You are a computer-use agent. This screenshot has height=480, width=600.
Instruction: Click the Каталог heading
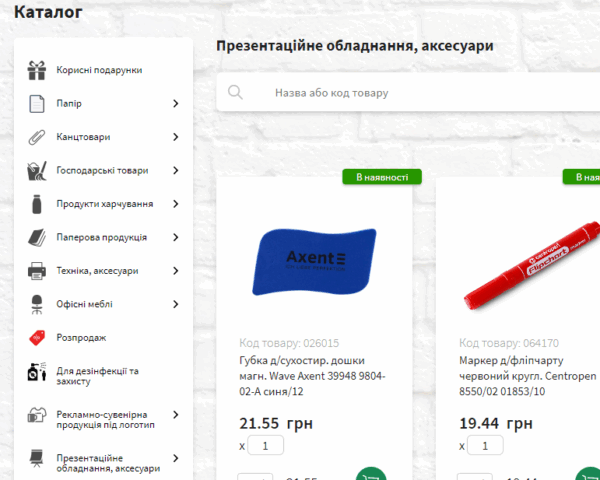48,12
